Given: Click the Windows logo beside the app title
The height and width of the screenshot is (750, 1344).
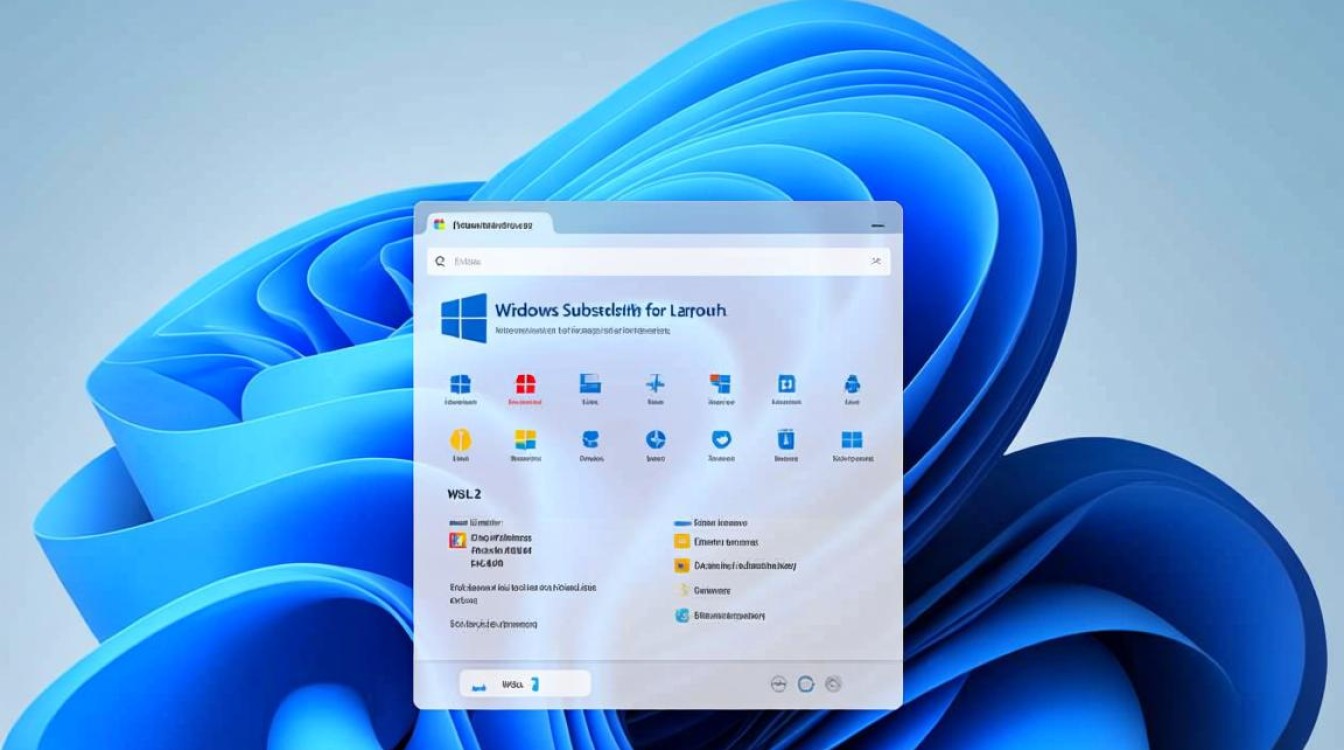Looking at the screenshot, I should [462, 317].
